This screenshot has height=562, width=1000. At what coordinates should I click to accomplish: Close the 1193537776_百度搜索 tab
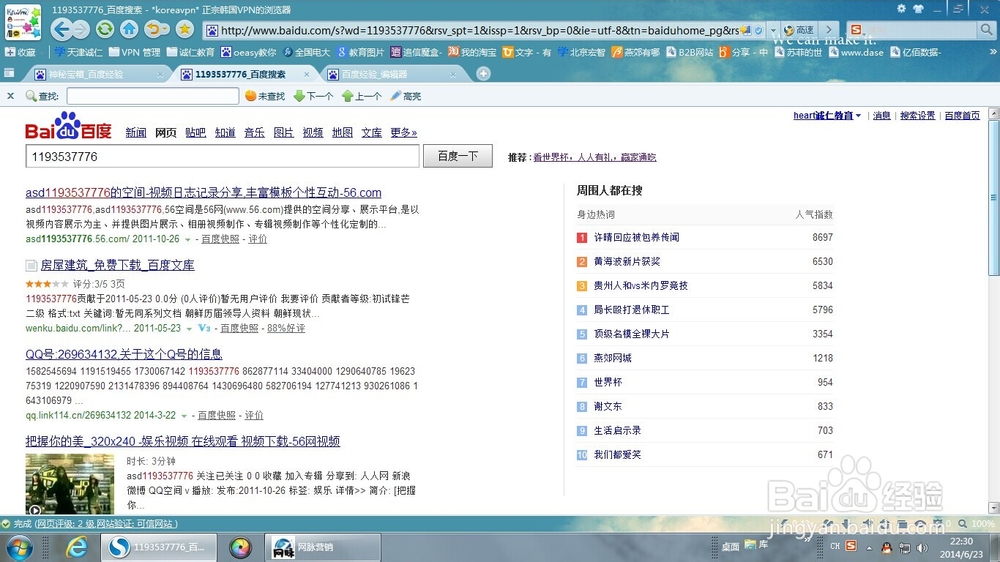pyautogui.click(x=307, y=75)
